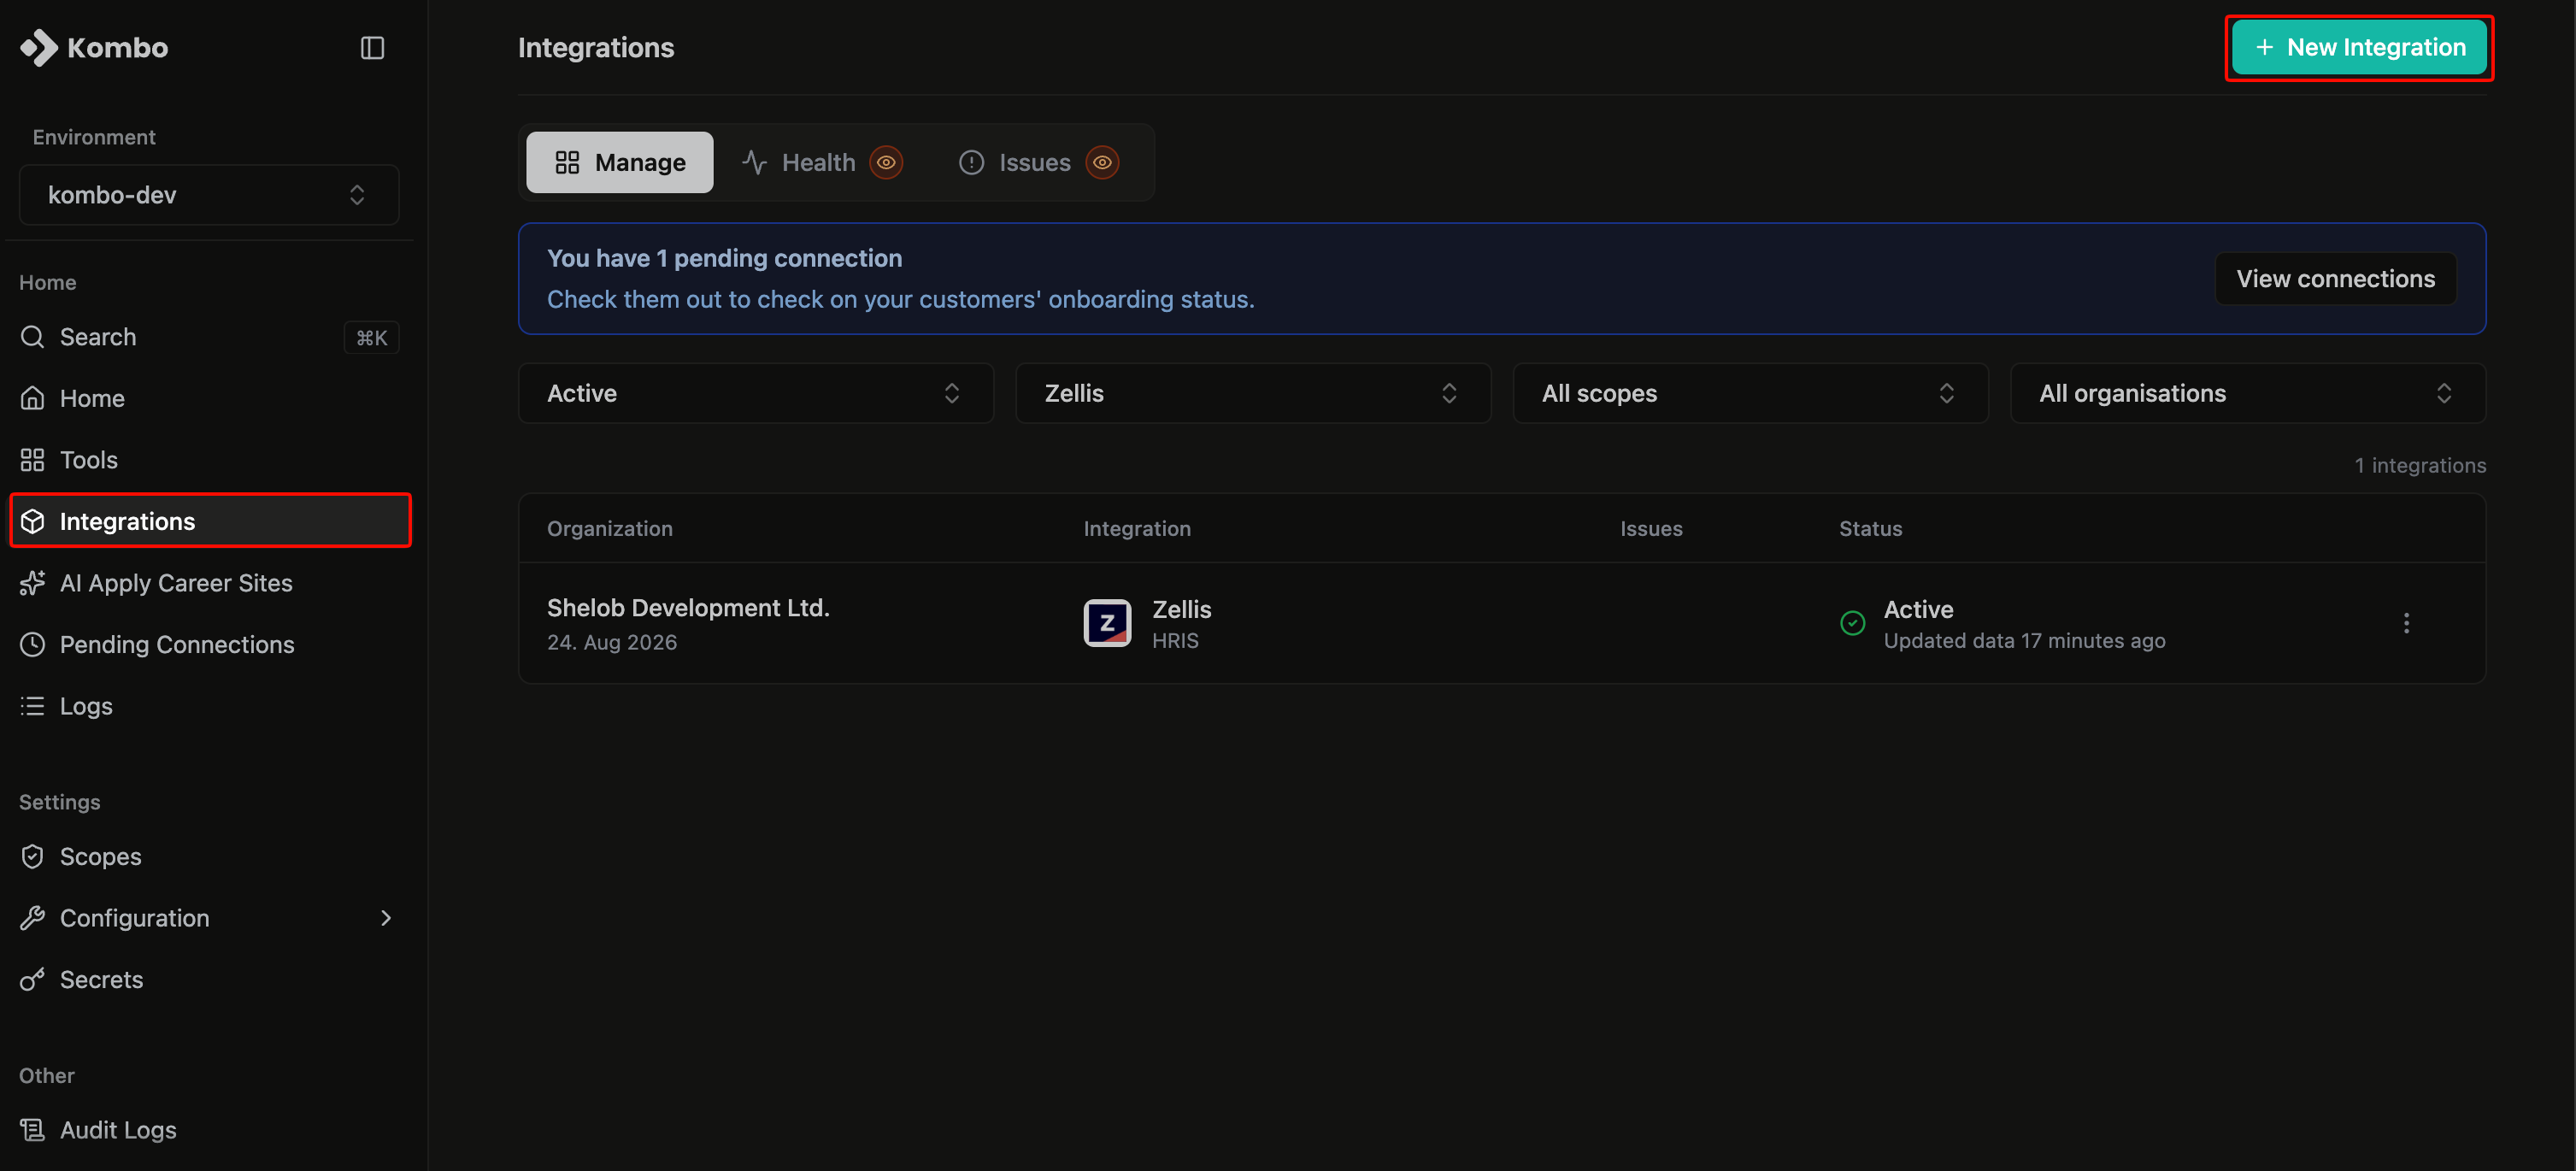
Task: Open Secrets settings
Action: (x=209, y=980)
